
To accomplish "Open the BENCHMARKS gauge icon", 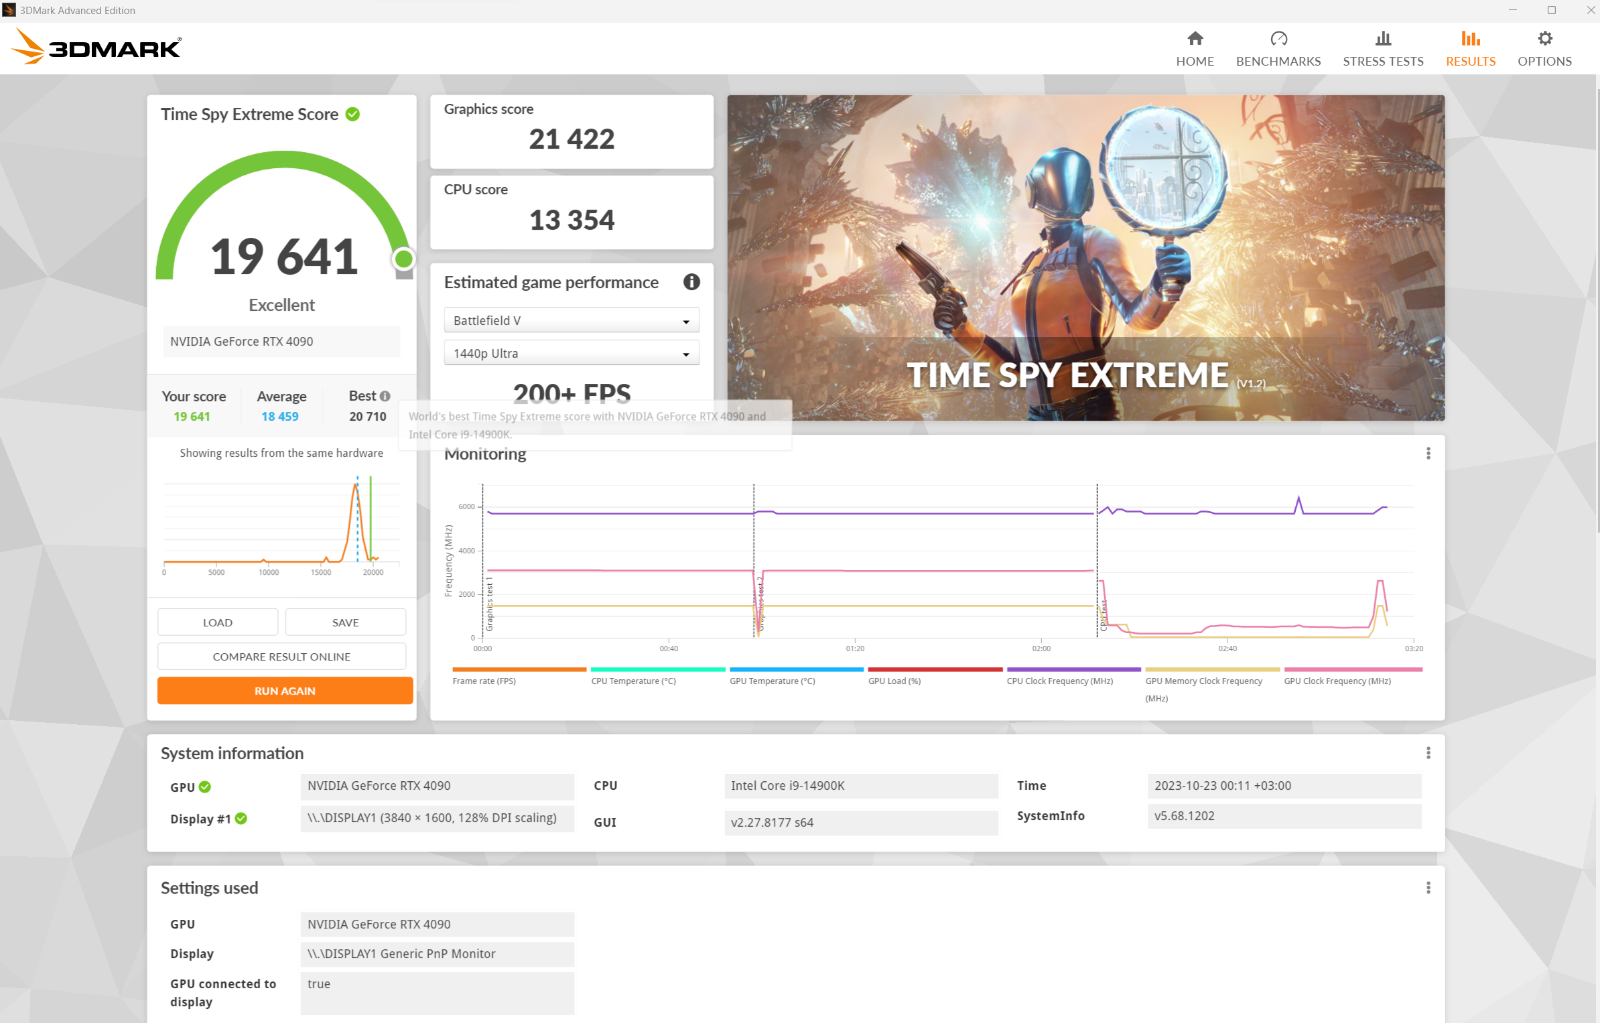I will (x=1278, y=38).
